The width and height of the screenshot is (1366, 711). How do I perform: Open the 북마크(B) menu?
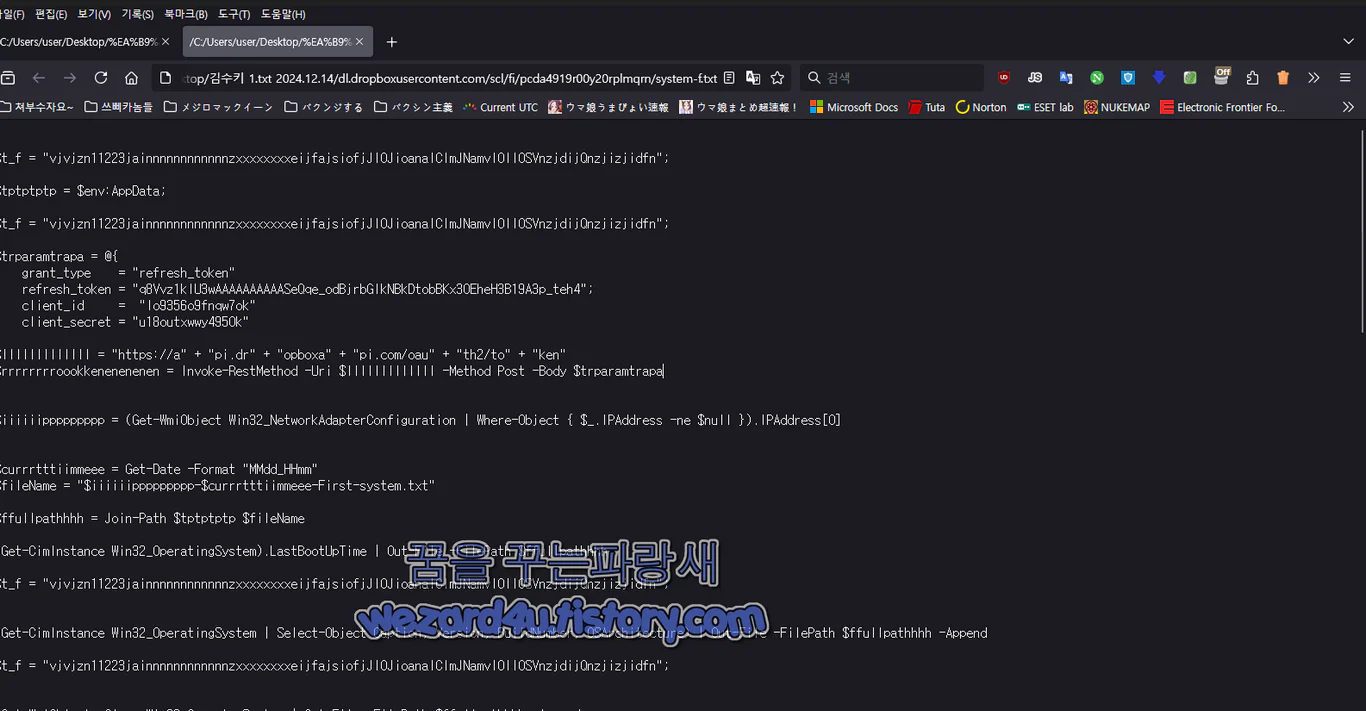point(186,14)
